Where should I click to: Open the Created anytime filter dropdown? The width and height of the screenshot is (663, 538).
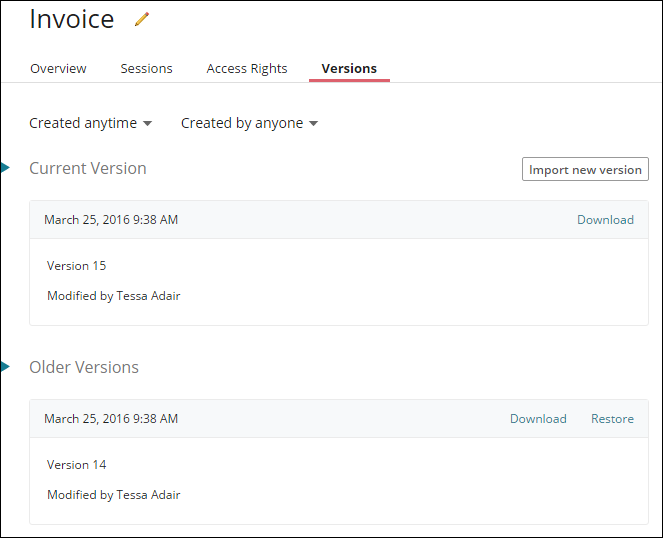click(90, 123)
